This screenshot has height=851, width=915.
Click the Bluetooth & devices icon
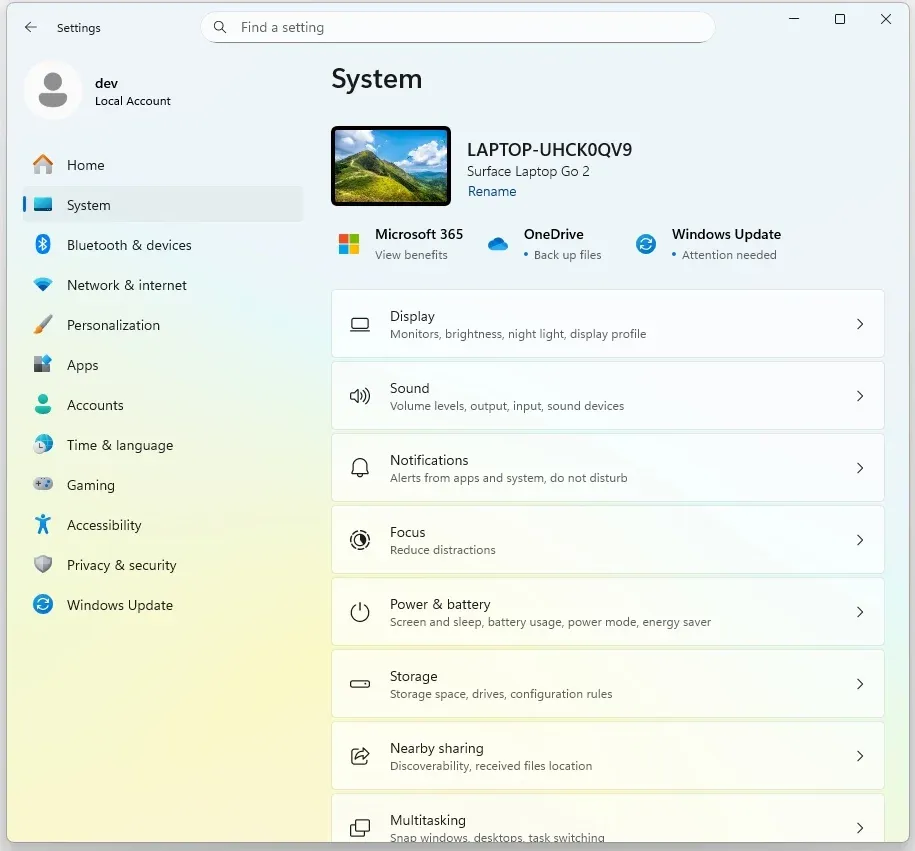pyautogui.click(x=43, y=245)
